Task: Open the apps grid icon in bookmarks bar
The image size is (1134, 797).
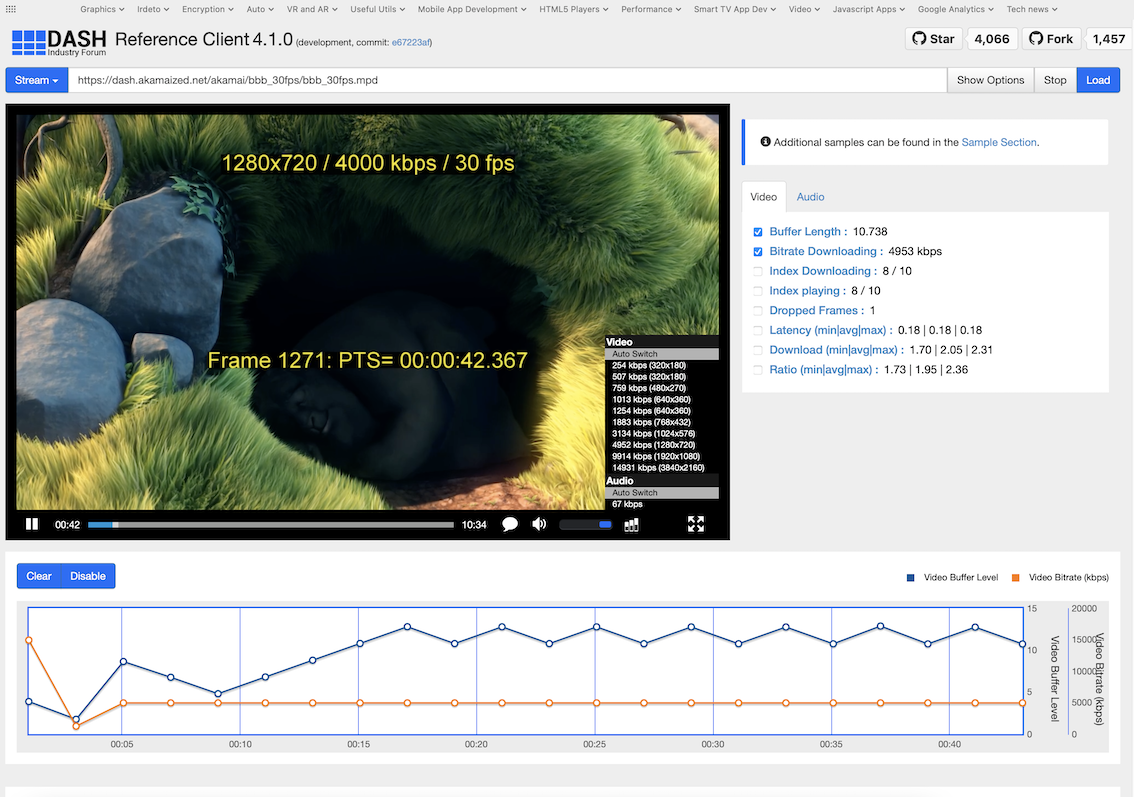Action: point(10,9)
